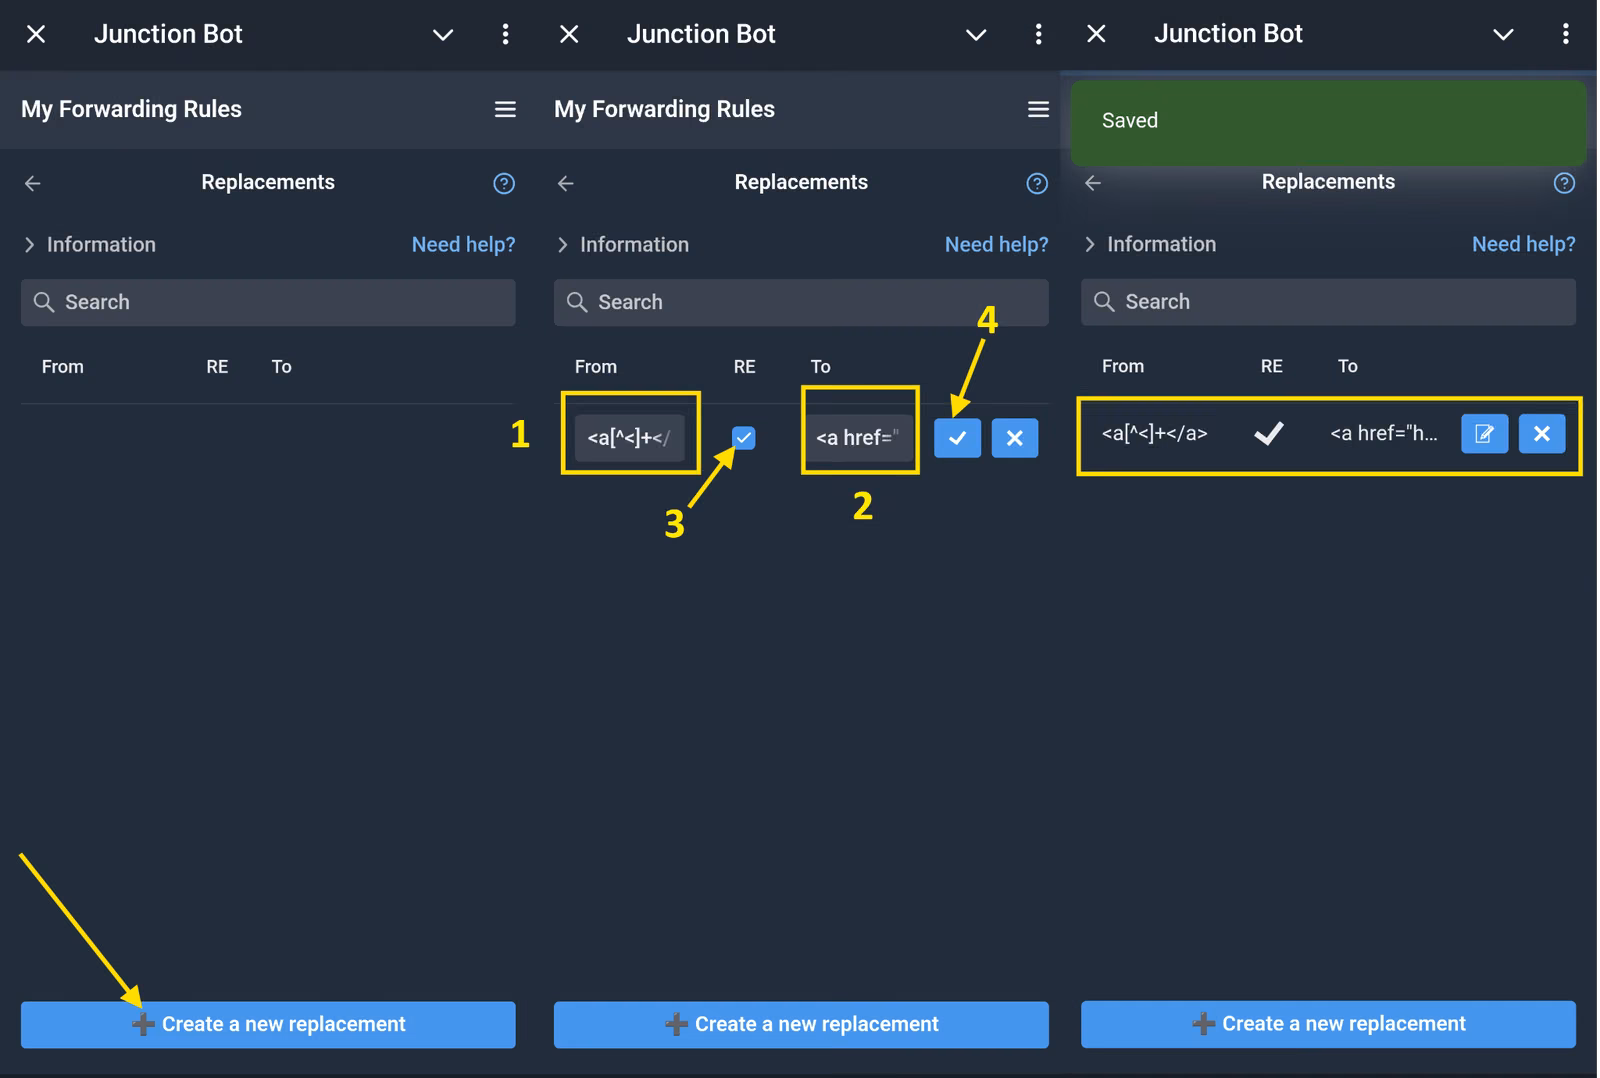Open help question icon in middle Replacements panel
The image size is (1600, 1078).
(1037, 183)
